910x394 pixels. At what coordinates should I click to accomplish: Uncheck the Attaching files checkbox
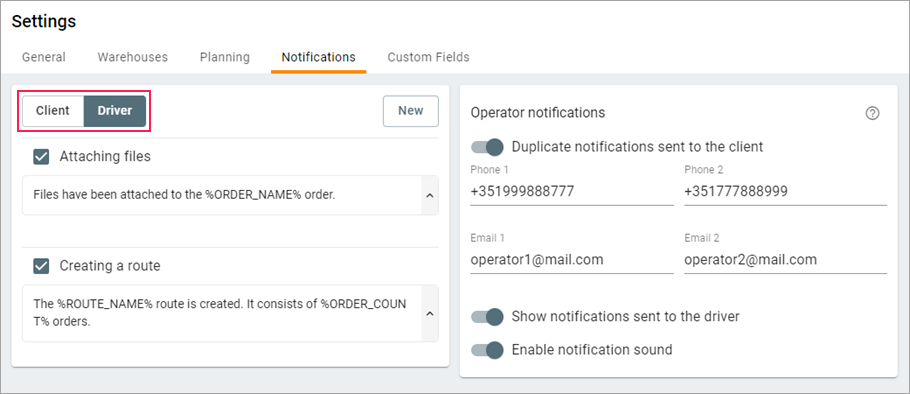coord(41,157)
